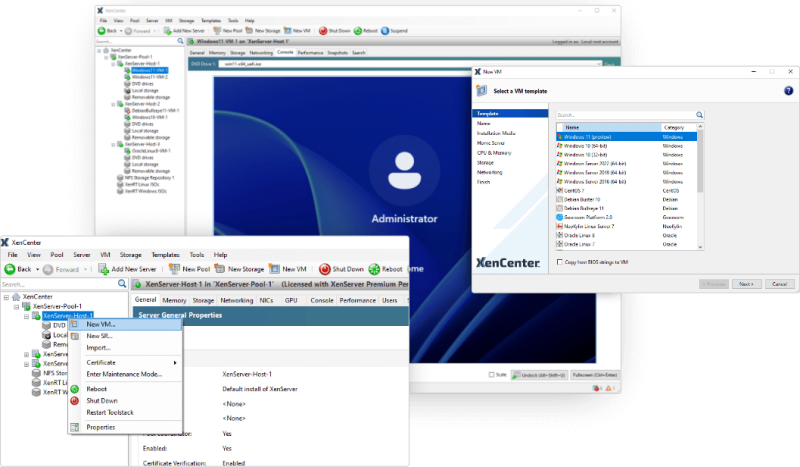This screenshot has height=467, width=800.
Task: Click red Shut Down toolbar icon in front XenCenter window
Action: 324,269
